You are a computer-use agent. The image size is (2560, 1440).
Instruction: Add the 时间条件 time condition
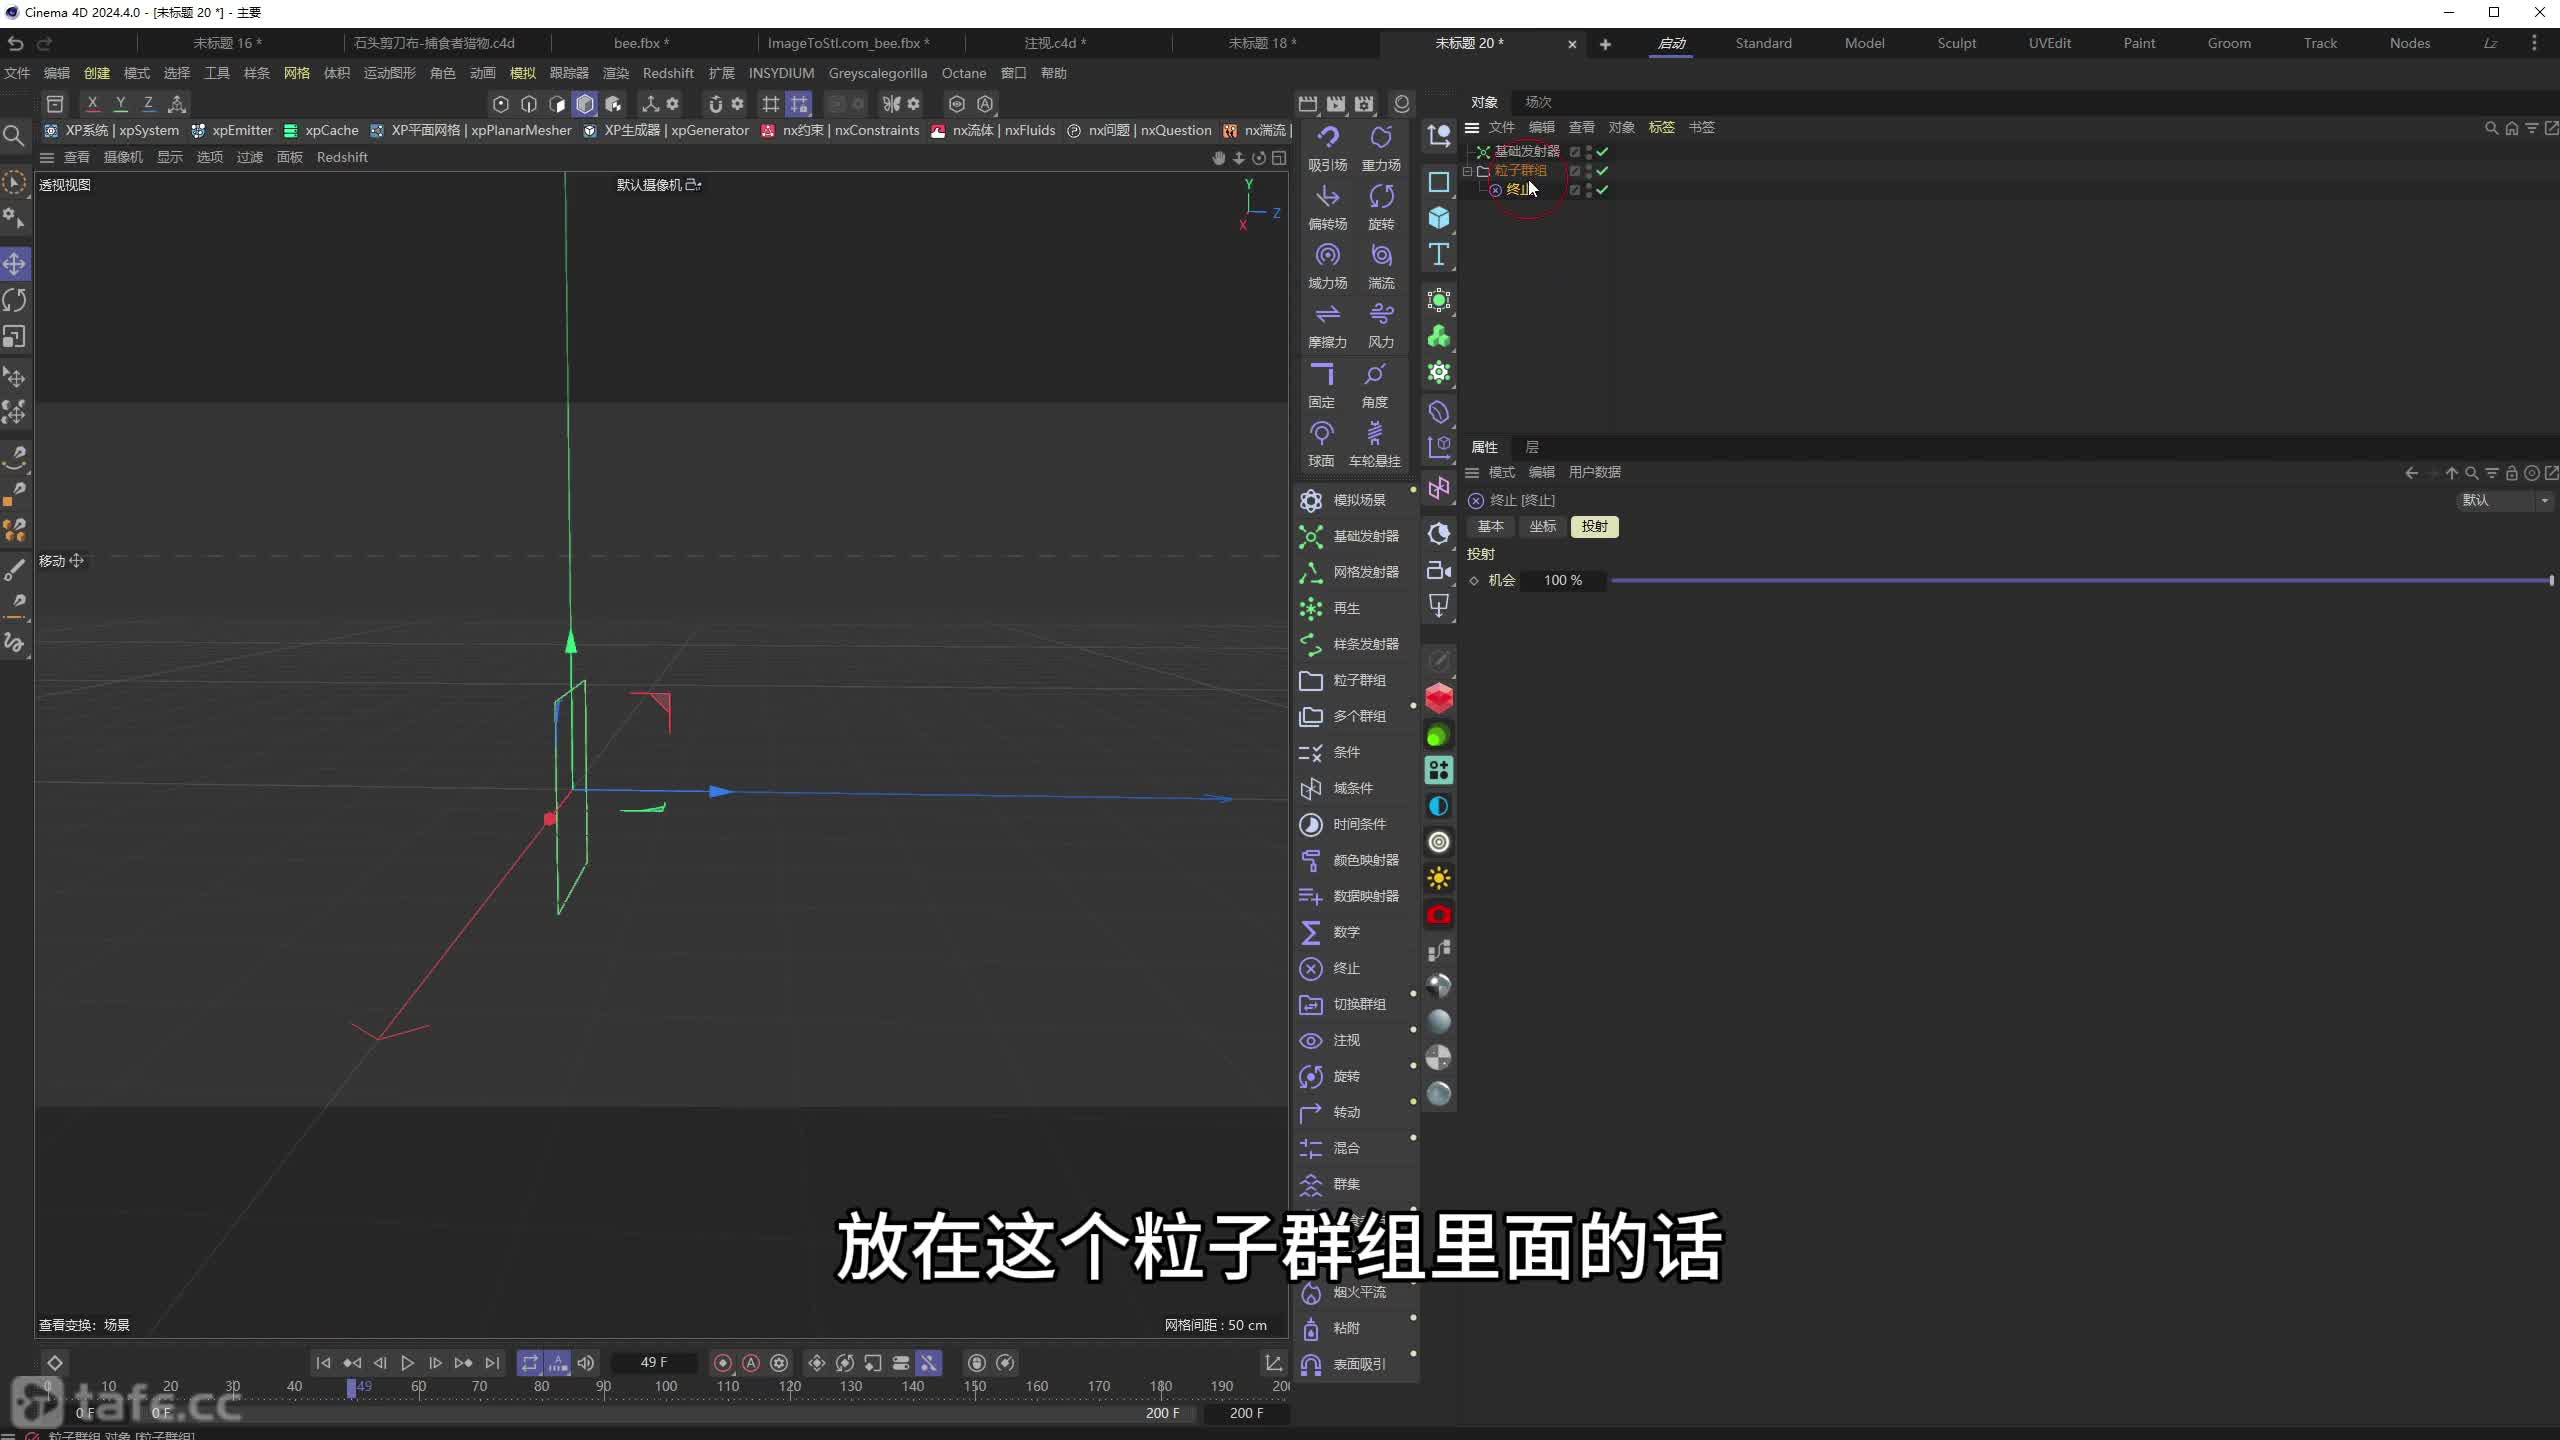tap(1356, 824)
